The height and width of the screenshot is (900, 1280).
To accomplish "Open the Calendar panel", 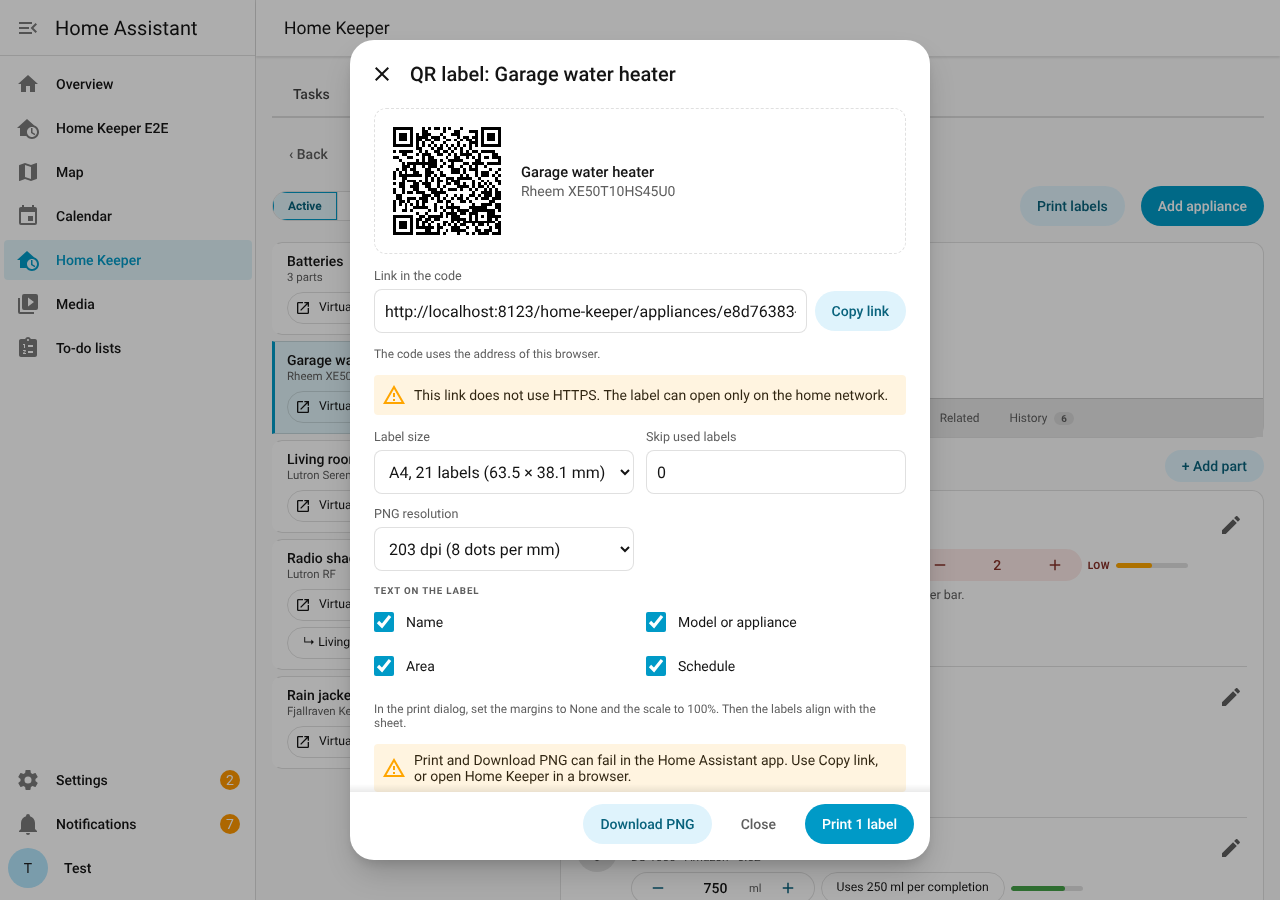I will (128, 216).
